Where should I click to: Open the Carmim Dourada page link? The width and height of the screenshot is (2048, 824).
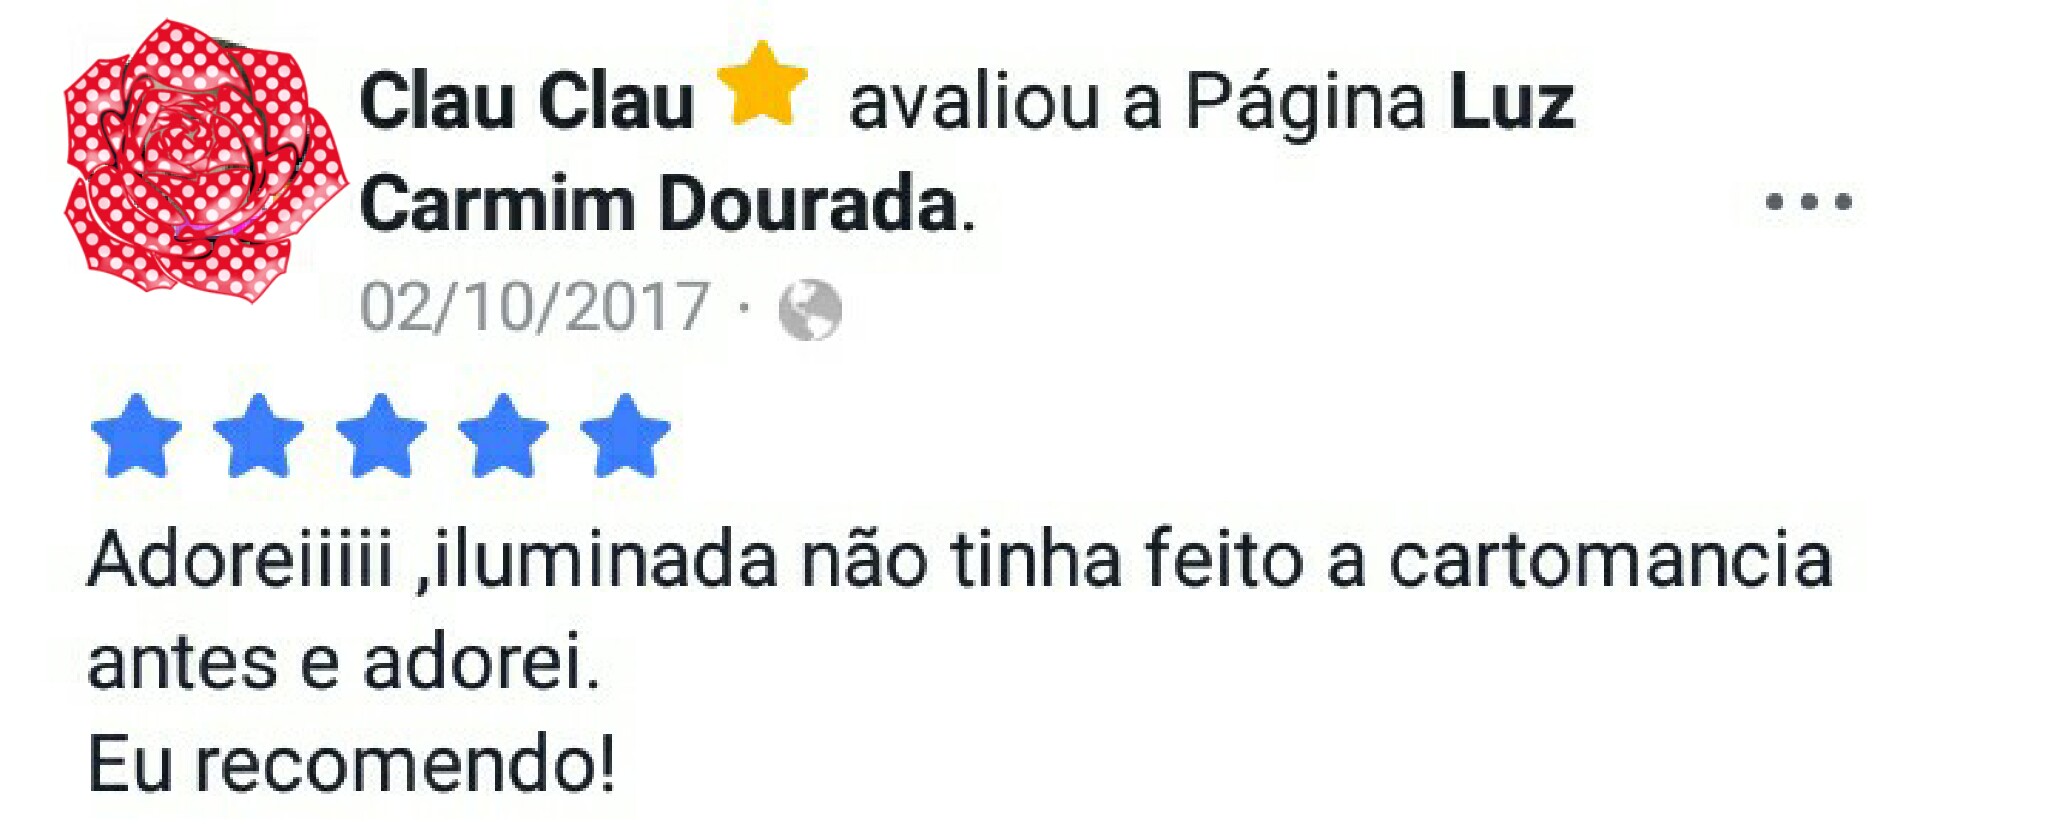point(660,203)
